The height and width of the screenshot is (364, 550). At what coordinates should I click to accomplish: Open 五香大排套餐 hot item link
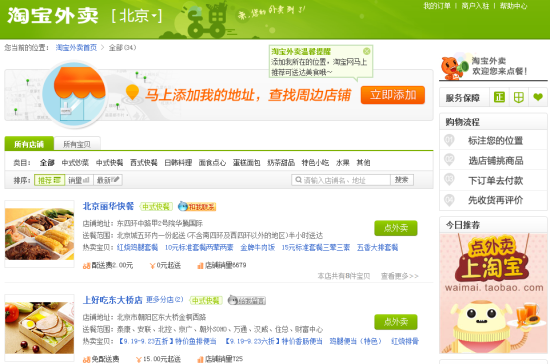point(377,248)
